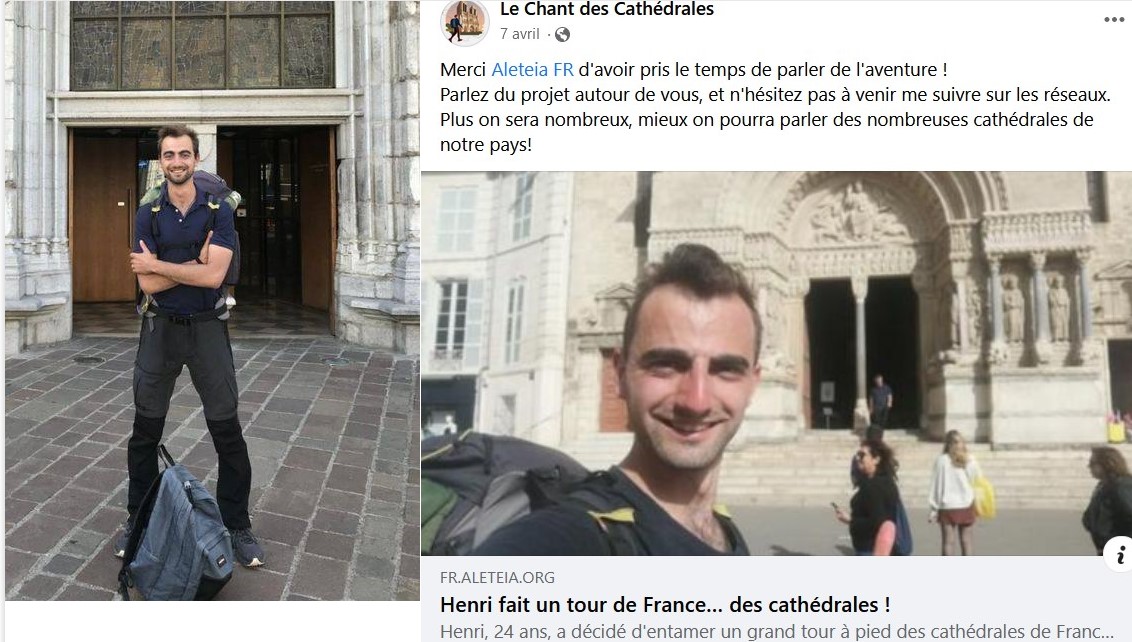Image resolution: width=1132 pixels, height=642 pixels.
Task: Click the link info icon on preview
Action: 1119,555
